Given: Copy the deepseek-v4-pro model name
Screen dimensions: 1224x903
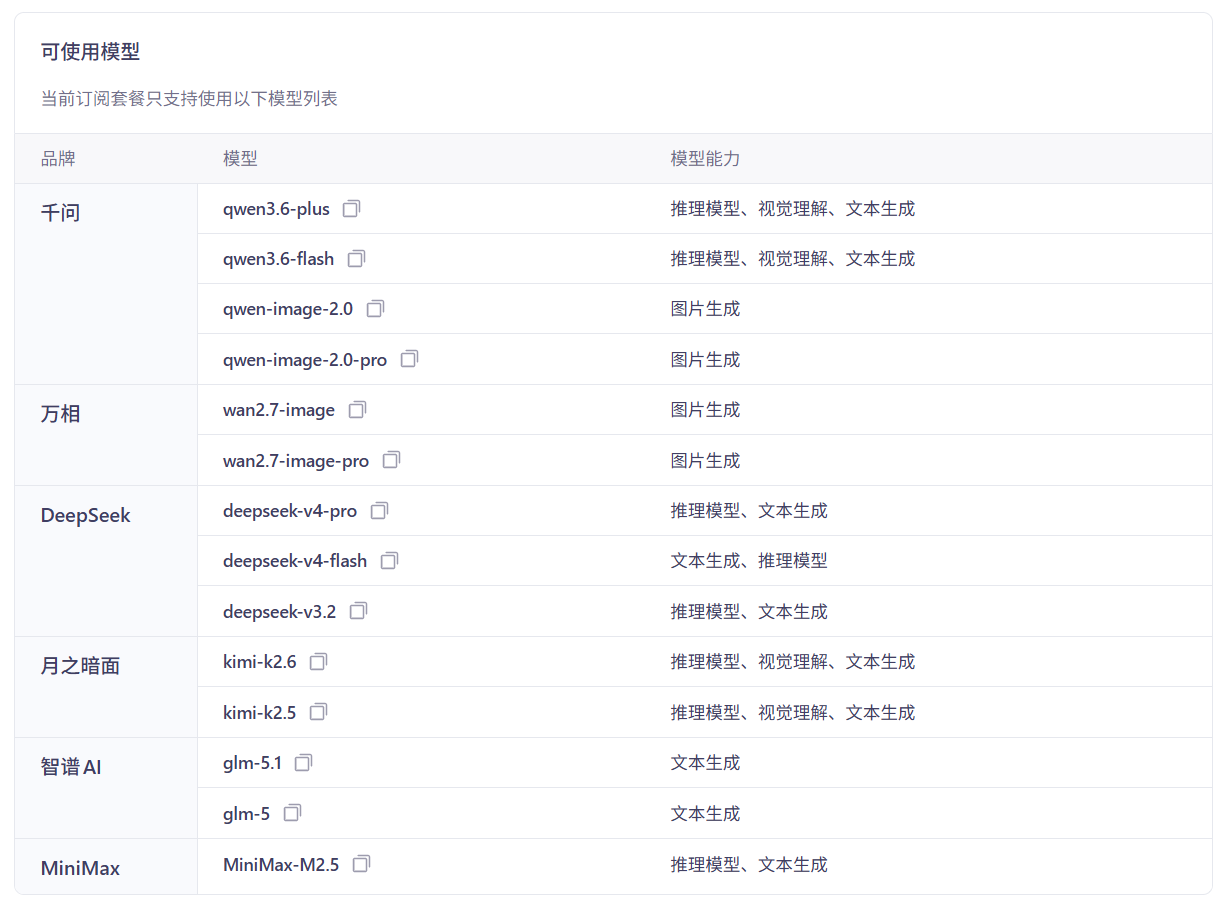Looking at the screenshot, I should pos(379,511).
